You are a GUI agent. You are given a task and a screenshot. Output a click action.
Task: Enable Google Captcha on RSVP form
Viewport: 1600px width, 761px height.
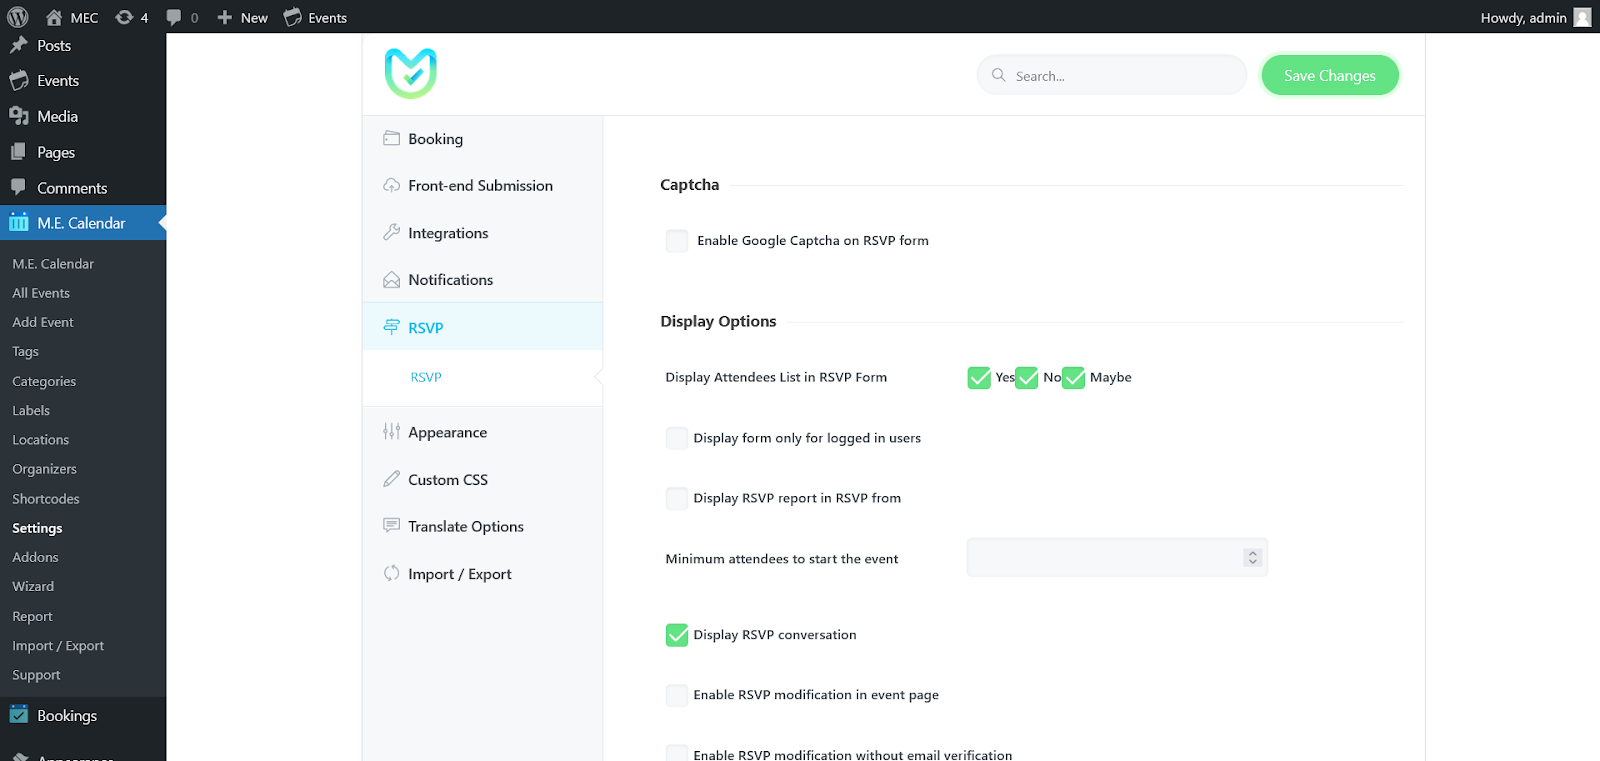[x=677, y=241]
